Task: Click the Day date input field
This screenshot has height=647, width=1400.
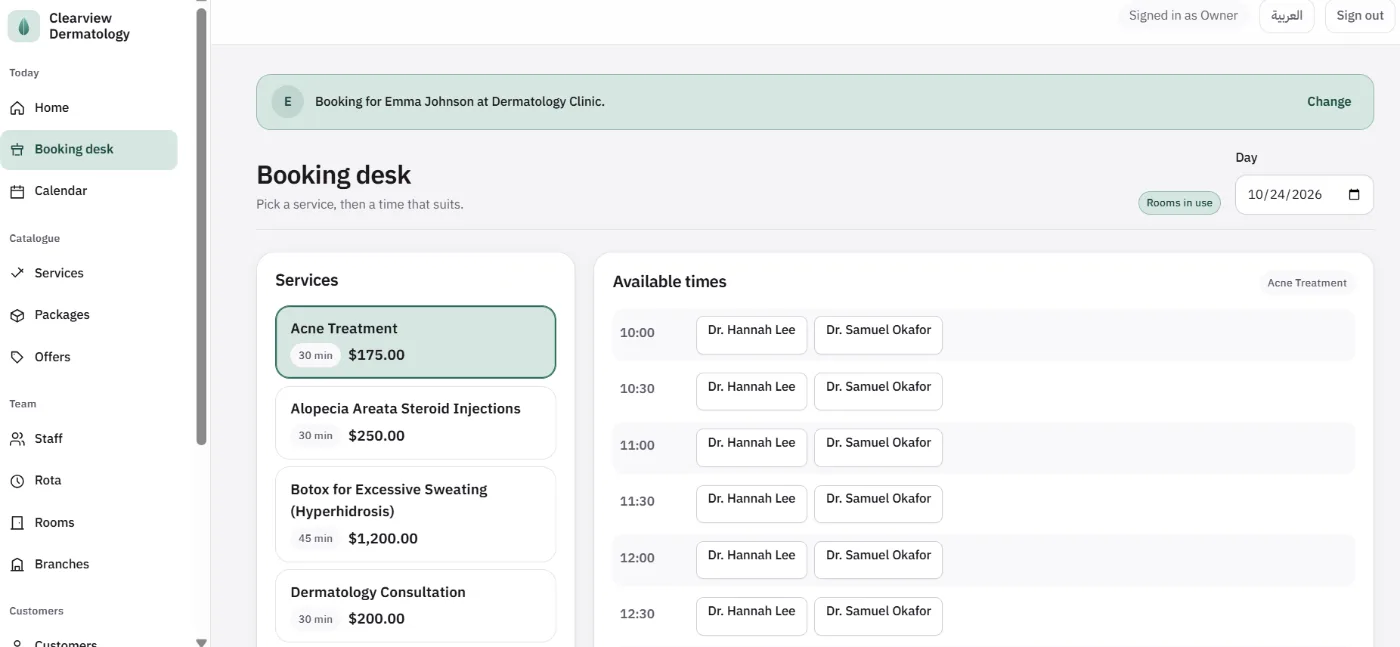Action: pyautogui.click(x=1304, y=195)
